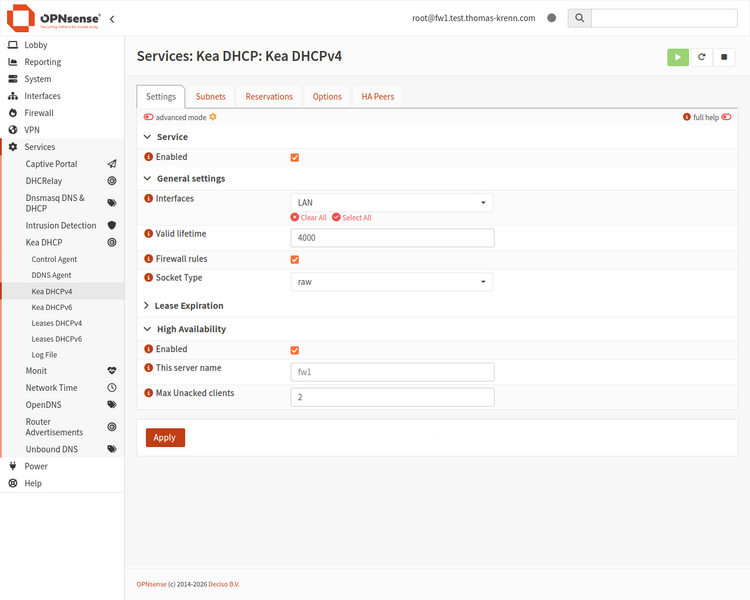Click the This server name field
This screenshot has width=750, height=600.
(392, 372)
